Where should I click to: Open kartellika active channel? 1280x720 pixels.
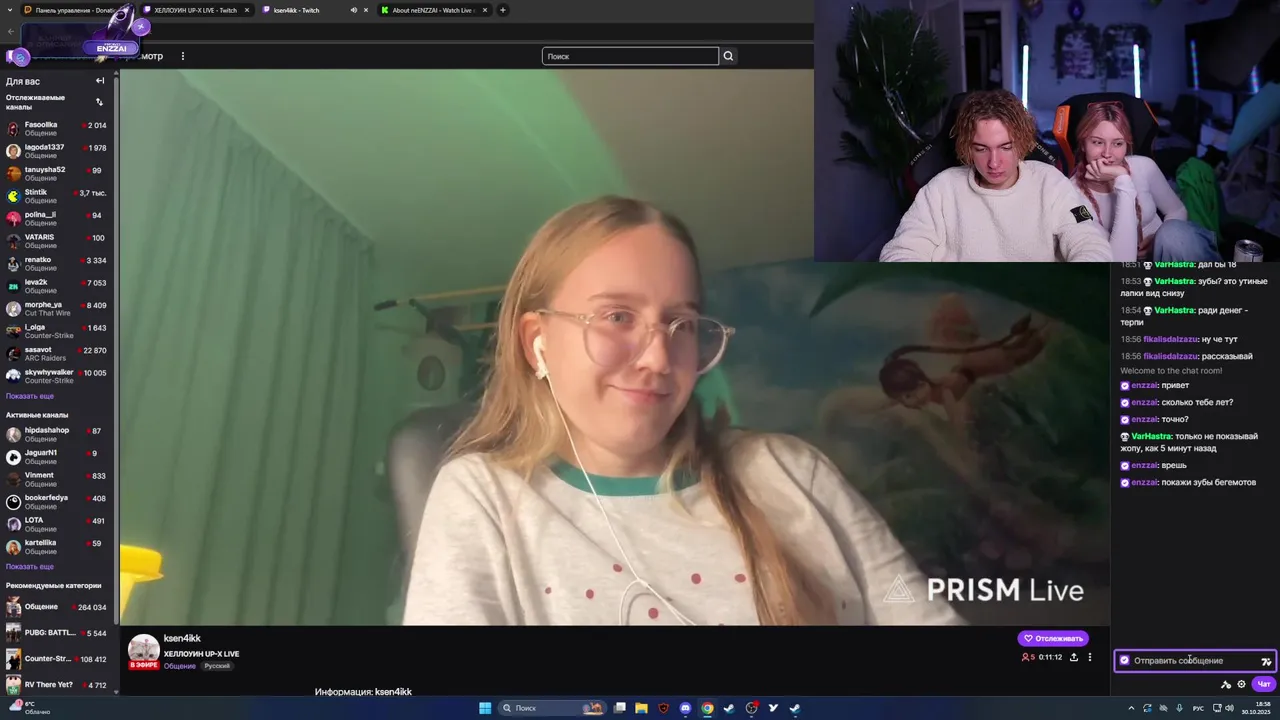[x=56, y=547]
